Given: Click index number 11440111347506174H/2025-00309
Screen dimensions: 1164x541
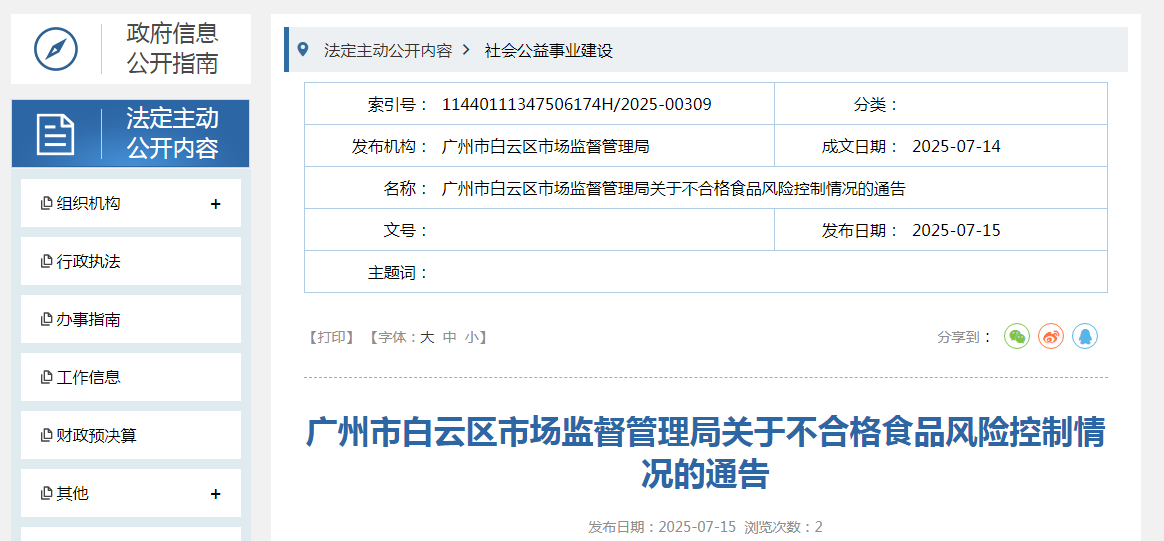Looking at the screenshot, I should click(577, 105).
